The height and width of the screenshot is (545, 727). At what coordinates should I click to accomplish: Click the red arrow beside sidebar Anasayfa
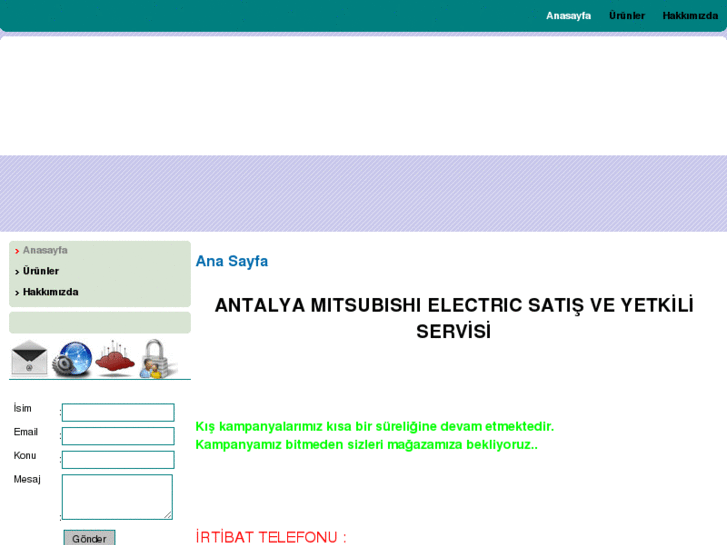[x=17, y=251]
